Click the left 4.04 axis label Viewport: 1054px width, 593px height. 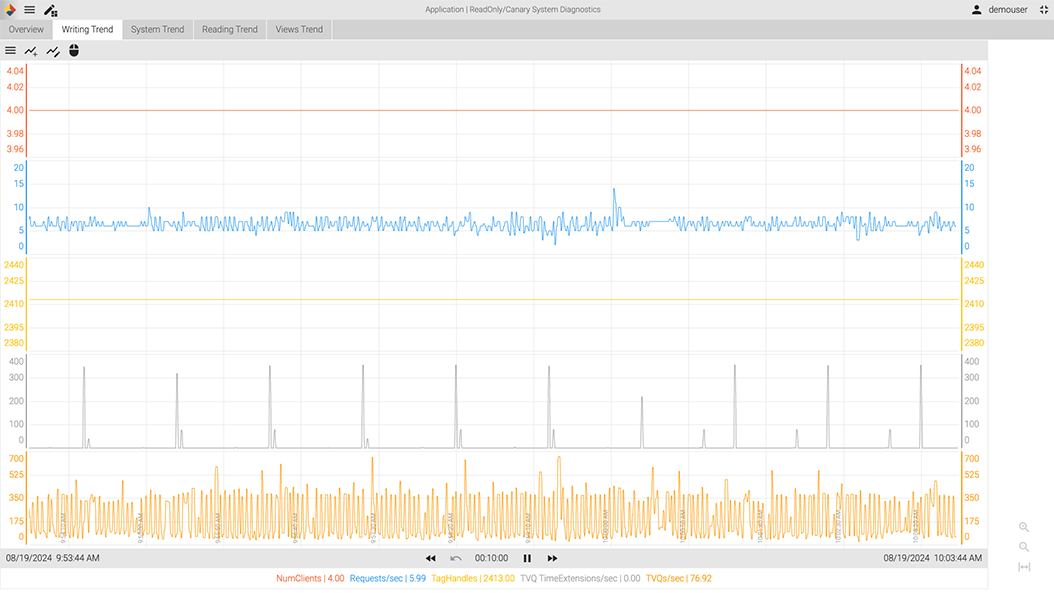tap(15, 71)
